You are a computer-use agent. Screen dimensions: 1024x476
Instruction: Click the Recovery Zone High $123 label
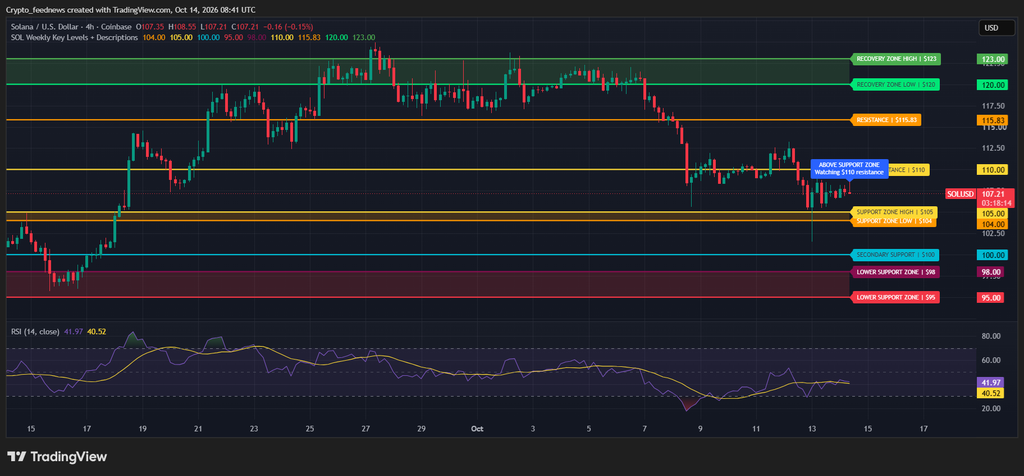[x=897, y=59]
